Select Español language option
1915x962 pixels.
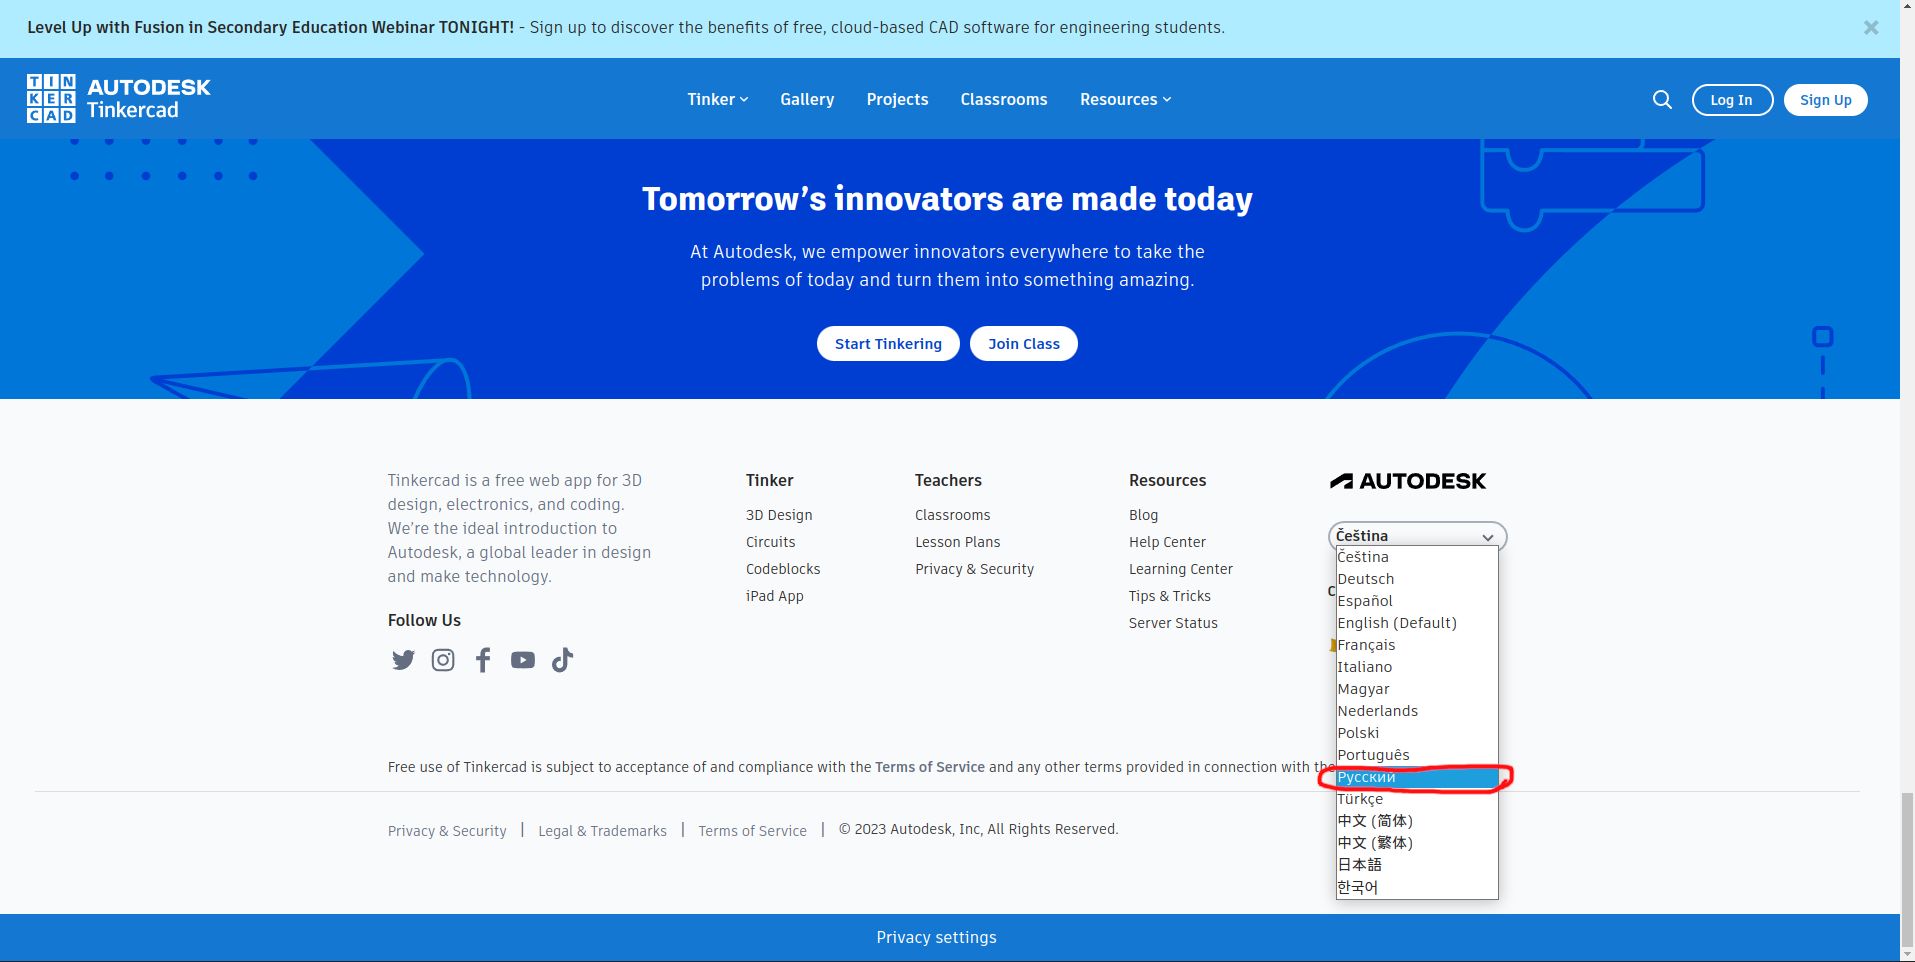point(1417,601)
